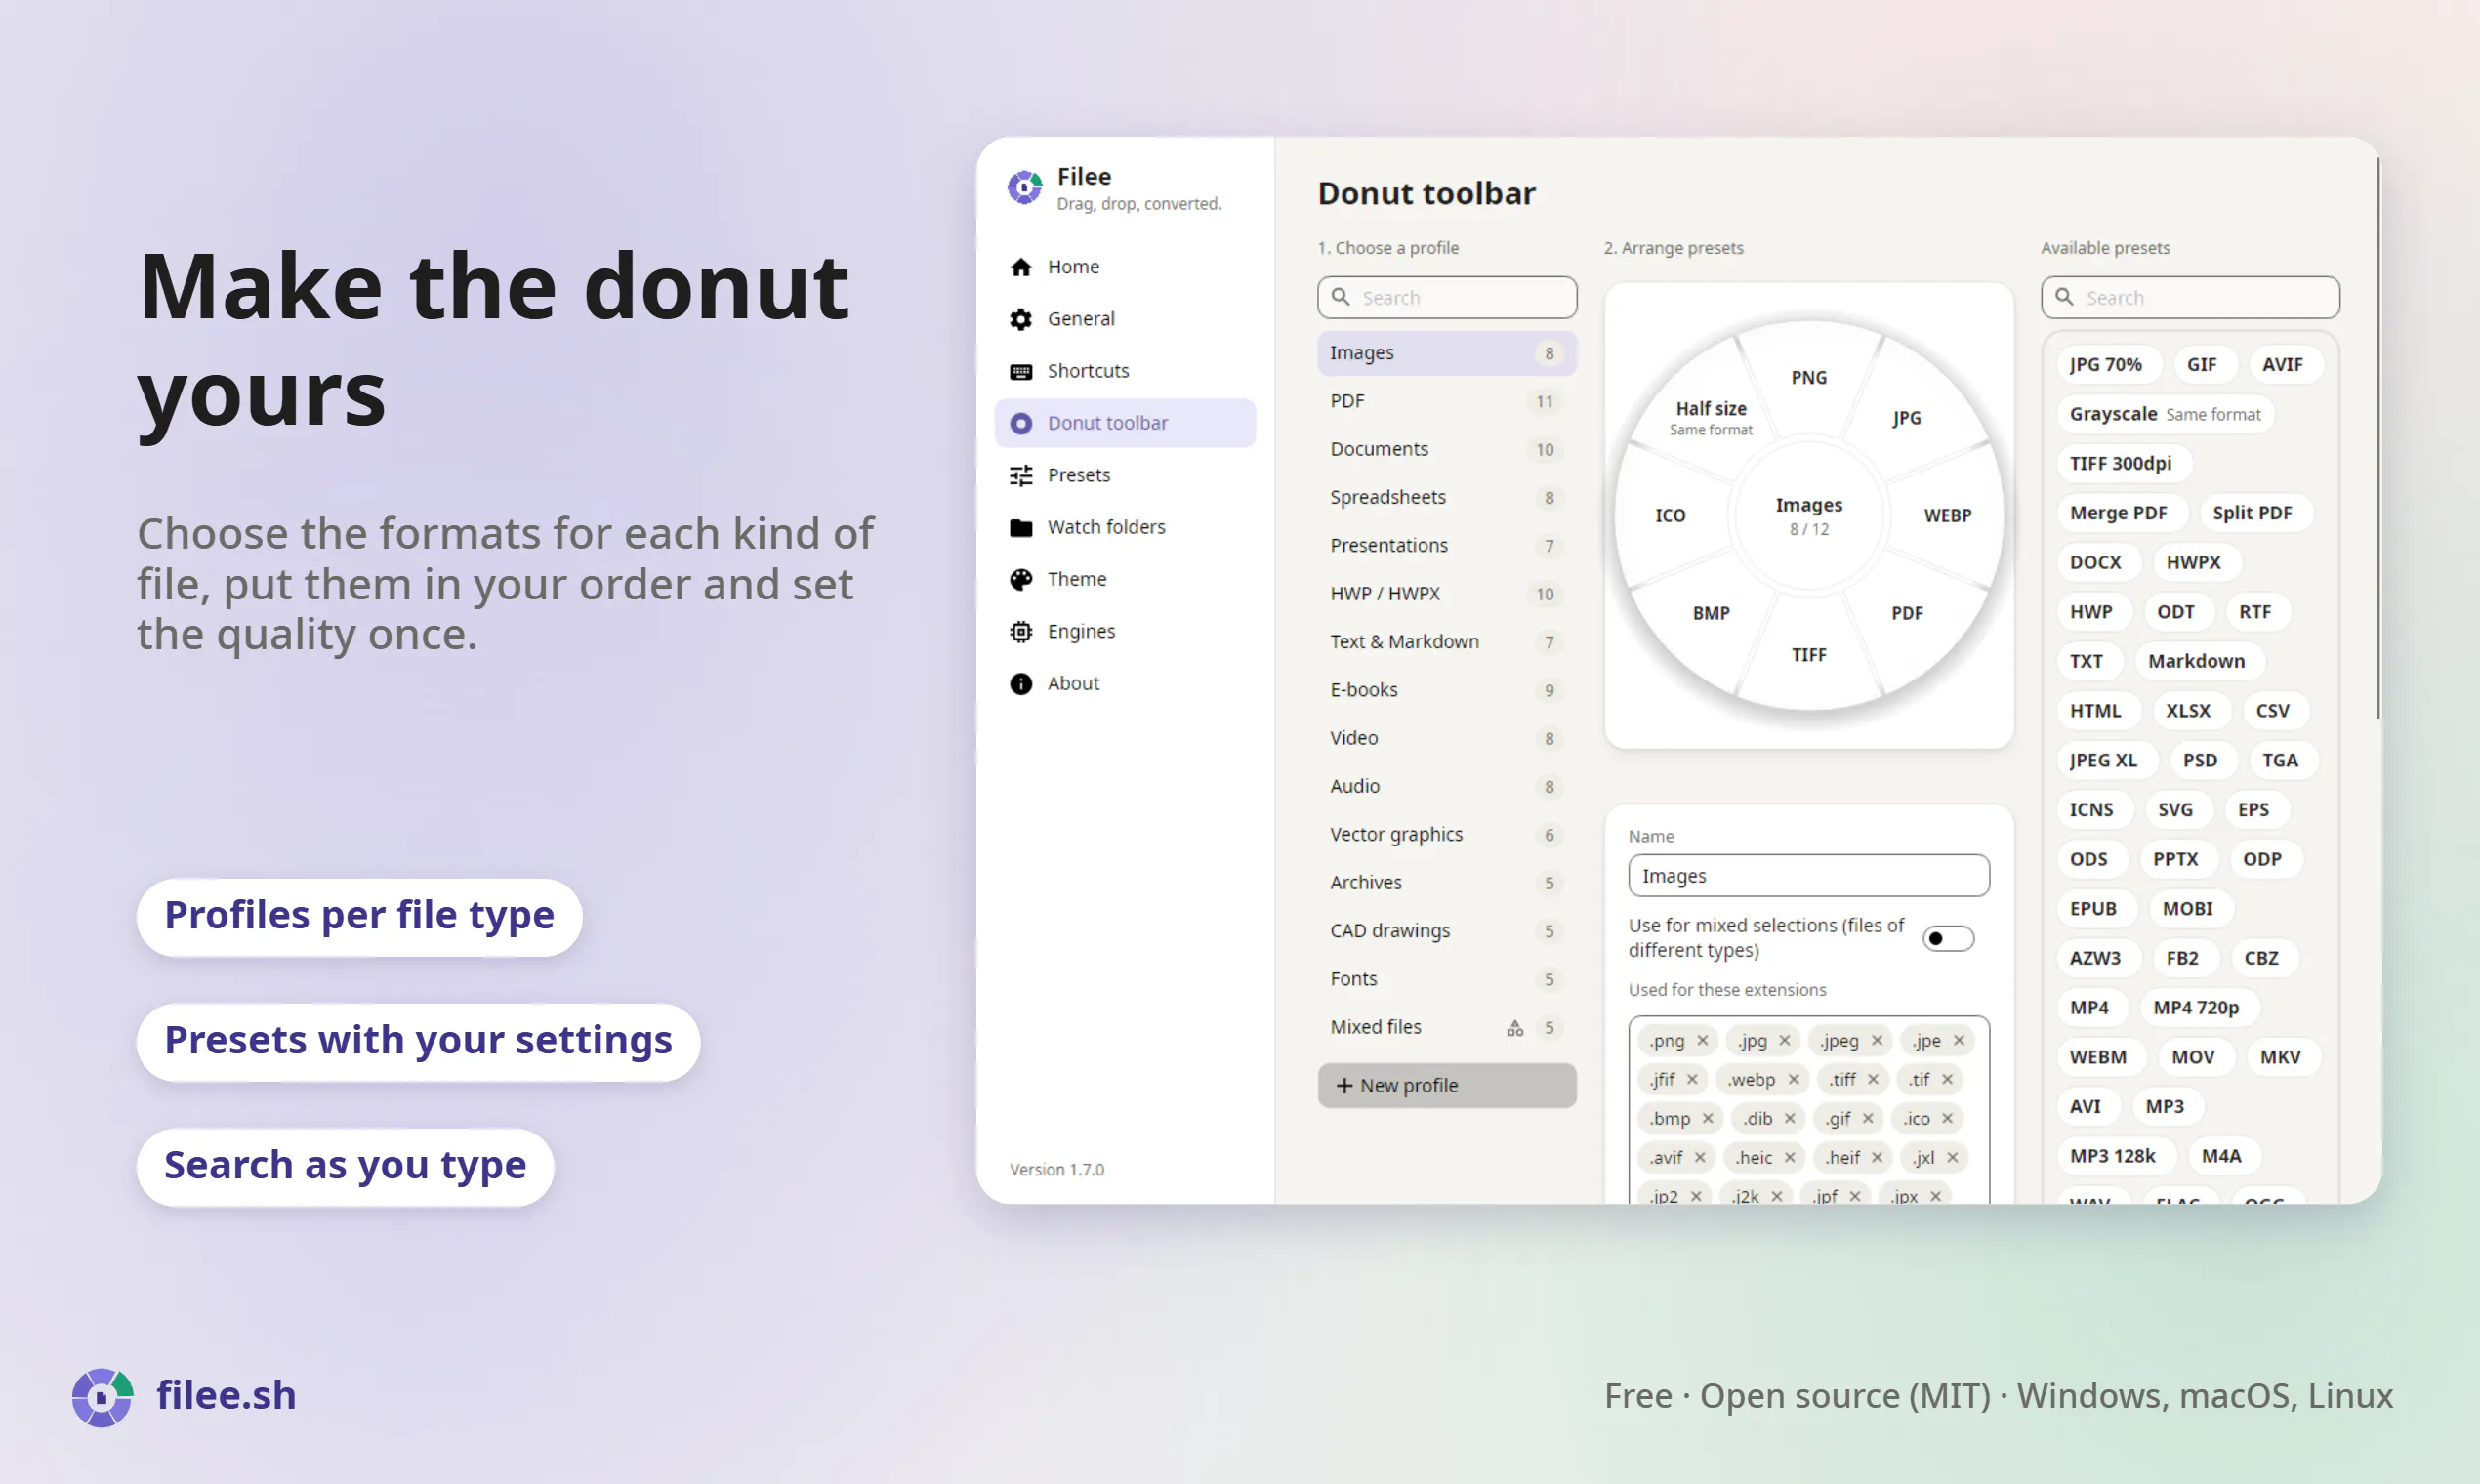Open the Video profile

pos(1446,738)
